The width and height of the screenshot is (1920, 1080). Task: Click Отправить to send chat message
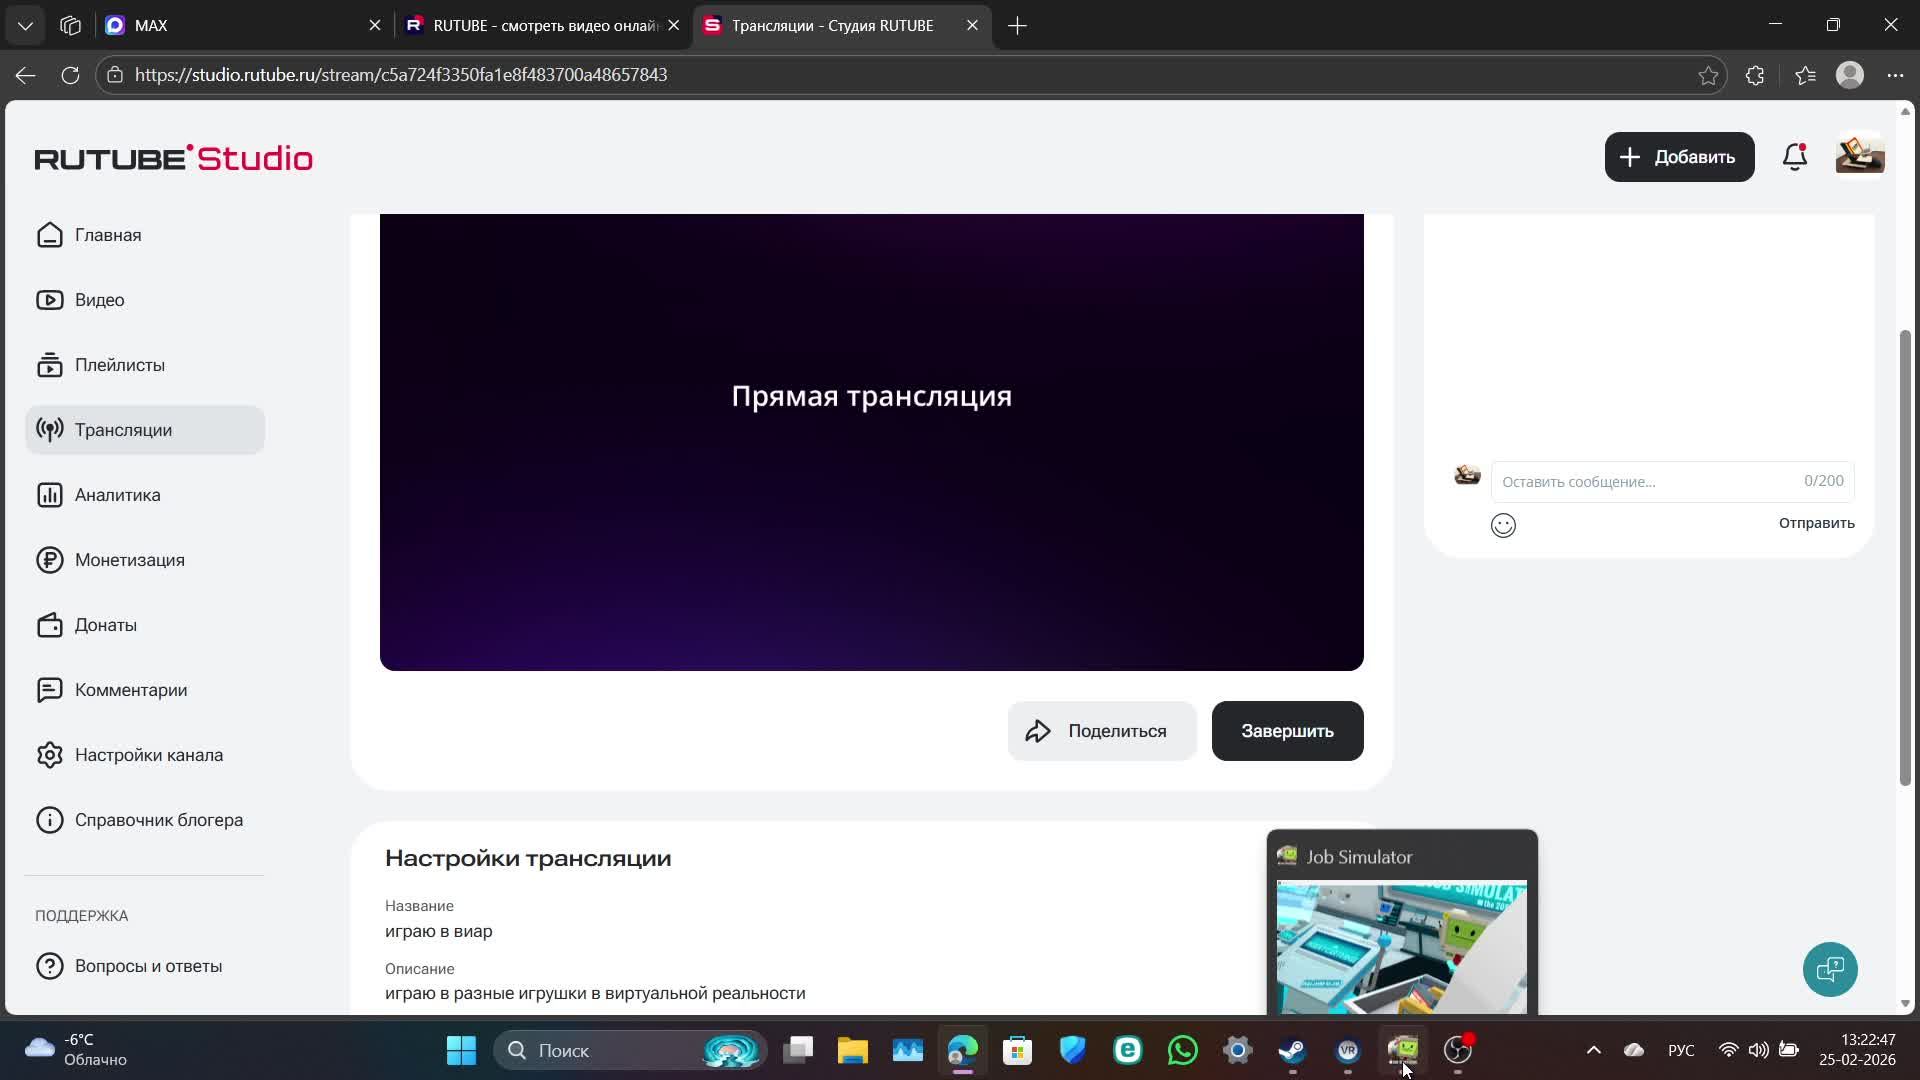(1816, 523)
